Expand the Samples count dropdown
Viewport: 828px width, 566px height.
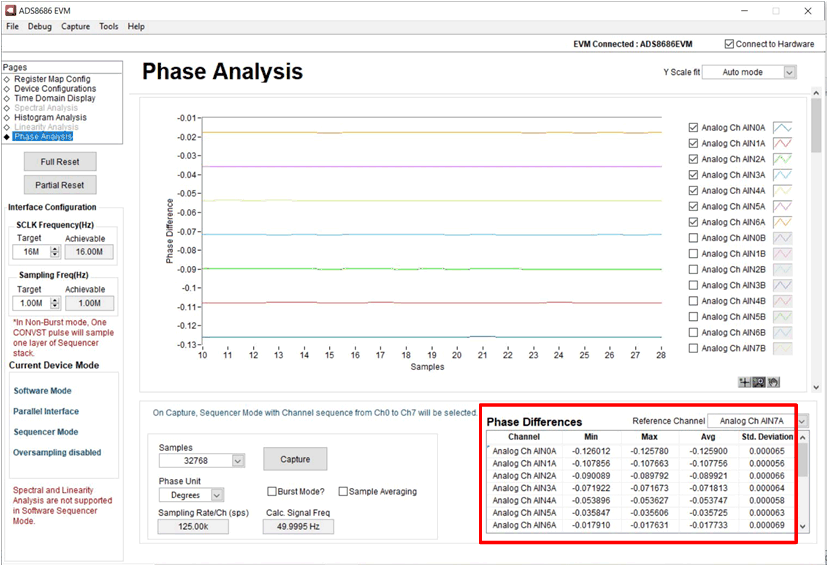coord(238,461)
